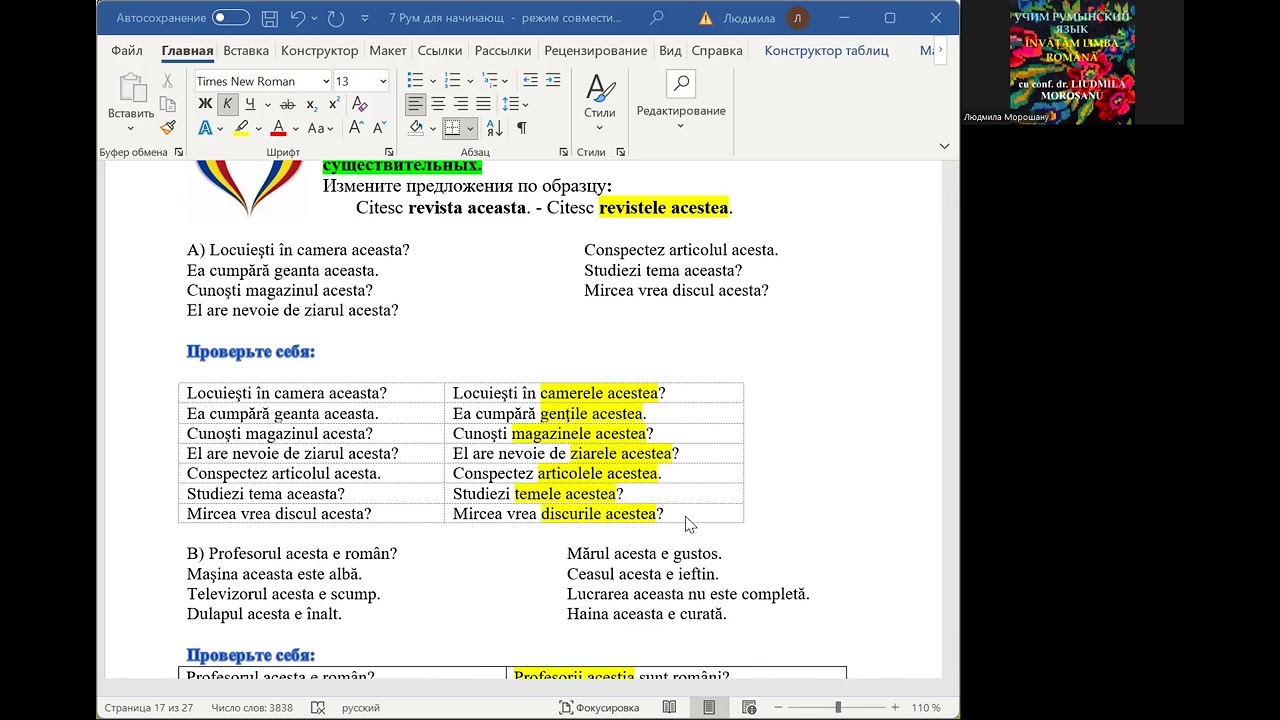The width and height of the screenshot is (1280, 720).
Task: Click the warning triangle icon beside Людмила
Action: coord(706,18)
